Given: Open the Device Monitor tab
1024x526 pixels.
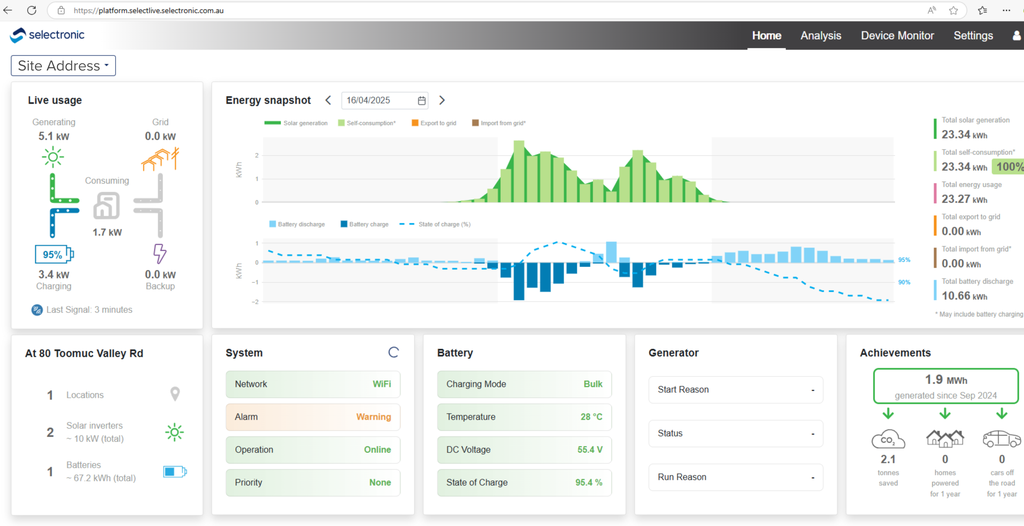Looking at the screenshot, I should (x=897, y=36).
